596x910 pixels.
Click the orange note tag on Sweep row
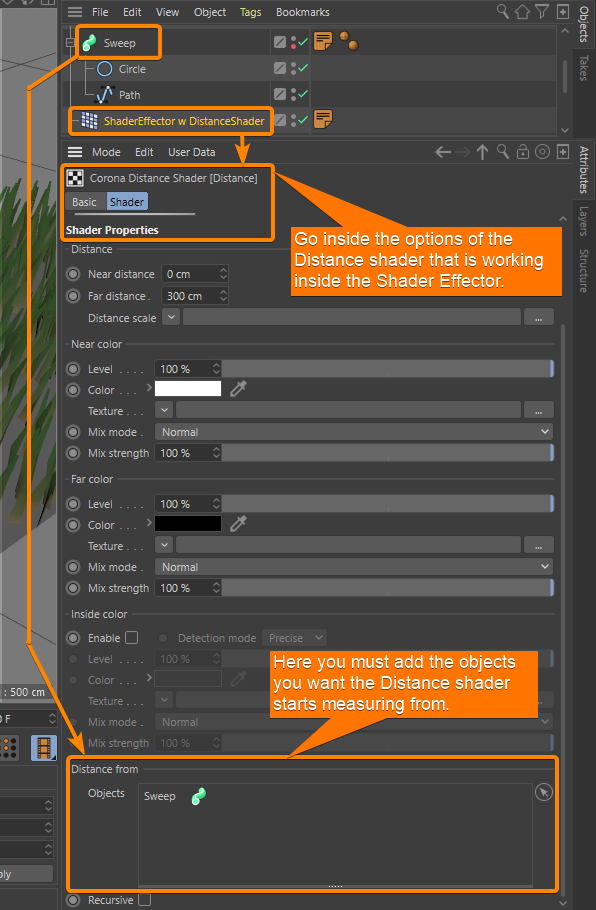coord(323,41)
